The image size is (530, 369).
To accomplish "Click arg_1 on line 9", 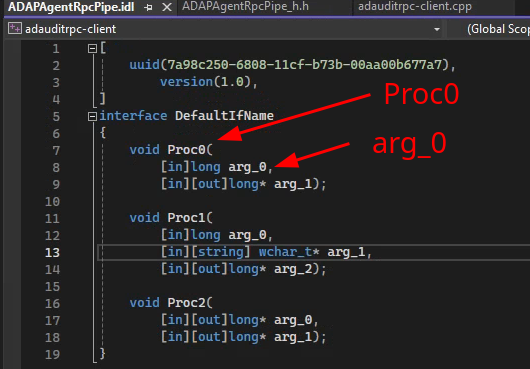I will [x=293, y=184].
